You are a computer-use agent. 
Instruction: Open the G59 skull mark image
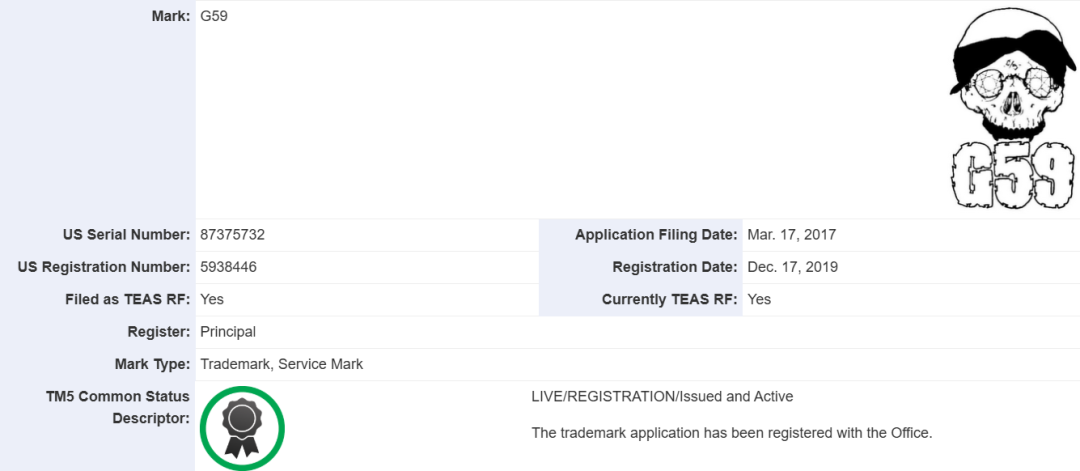[1011, 109]
